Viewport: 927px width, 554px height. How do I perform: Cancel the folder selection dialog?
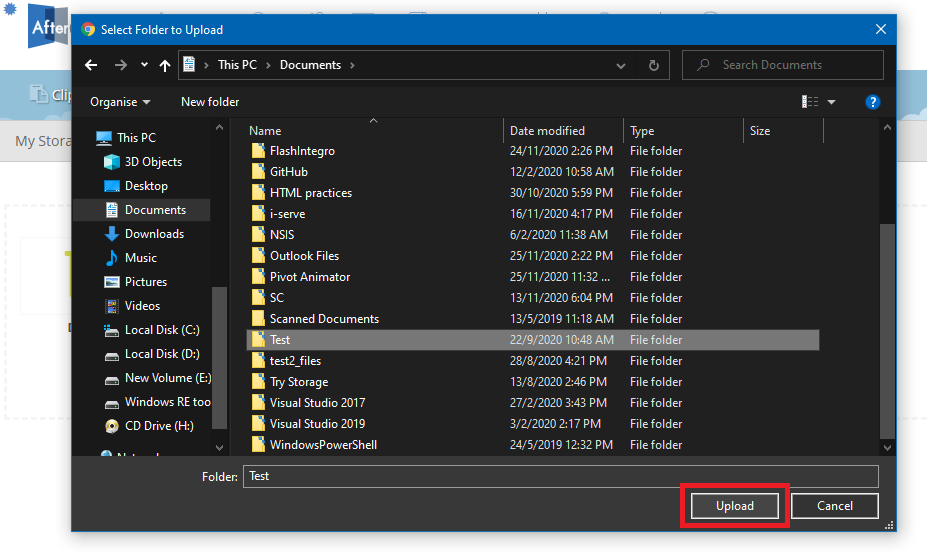click(x=834, y=506)
